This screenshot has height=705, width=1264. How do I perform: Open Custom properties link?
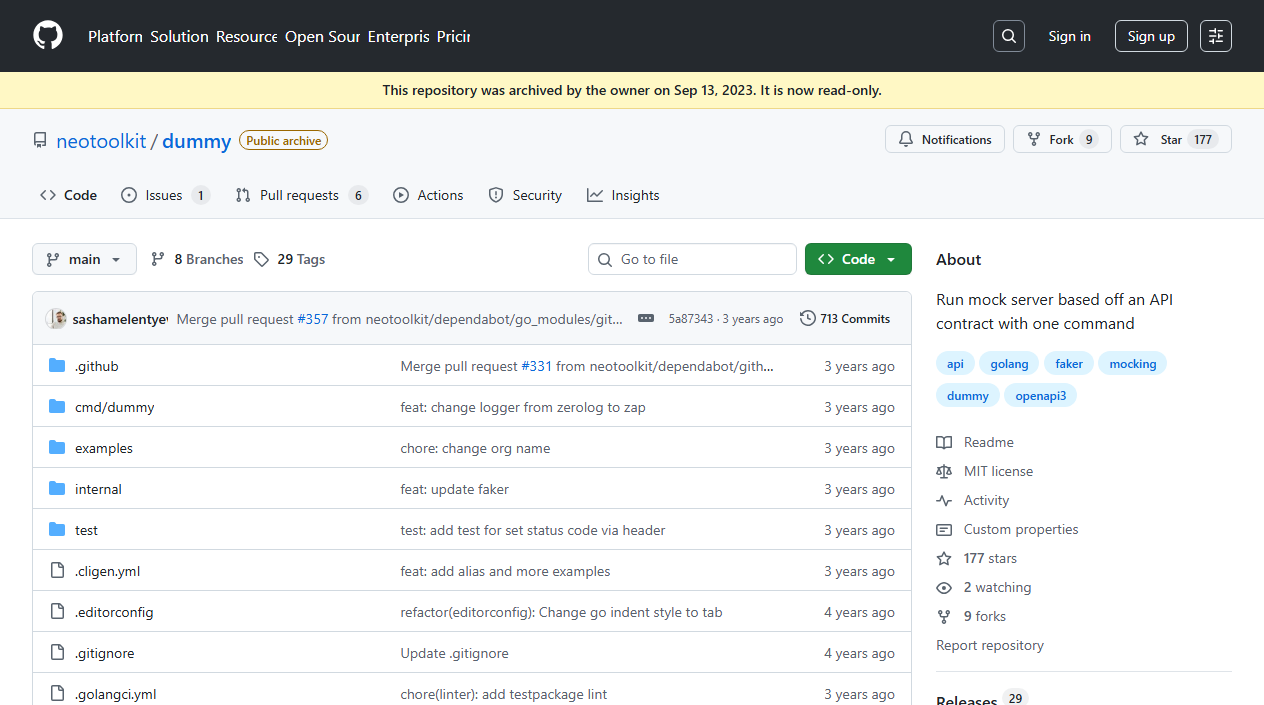click(x=1007, y=529)
